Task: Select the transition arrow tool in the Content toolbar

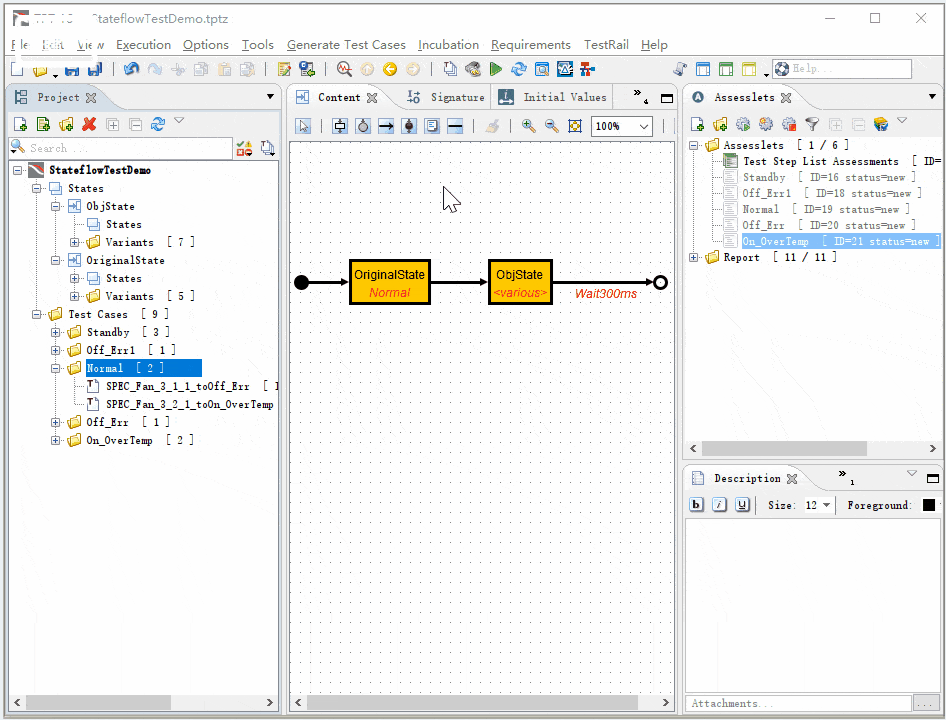Action: [386, 126]
